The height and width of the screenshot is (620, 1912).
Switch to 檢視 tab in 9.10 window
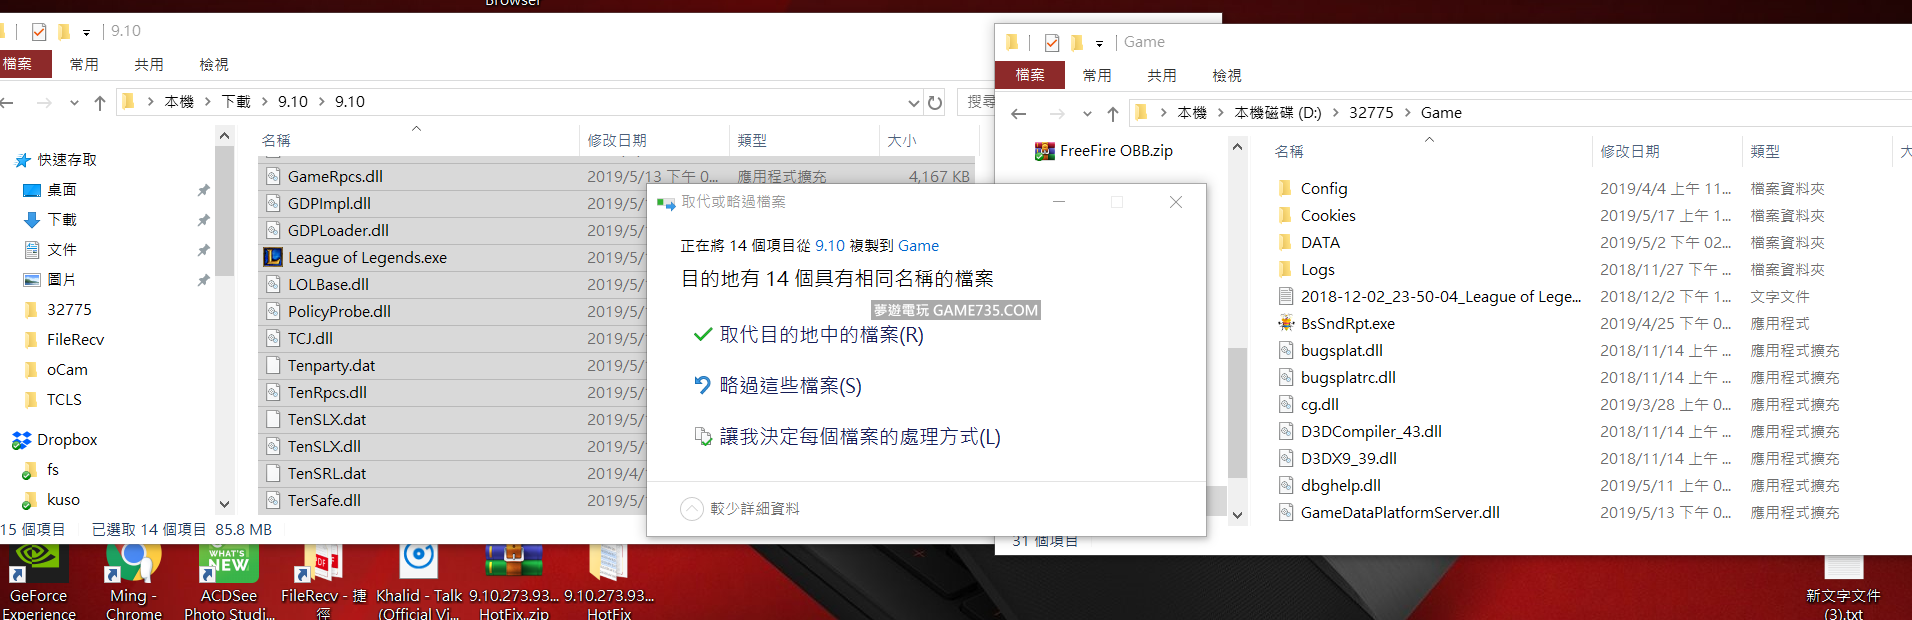214,64
